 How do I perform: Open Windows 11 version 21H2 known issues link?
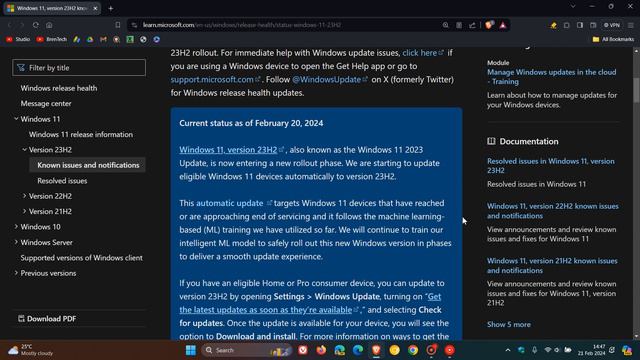pyautogui.click(x=552, y=265)
